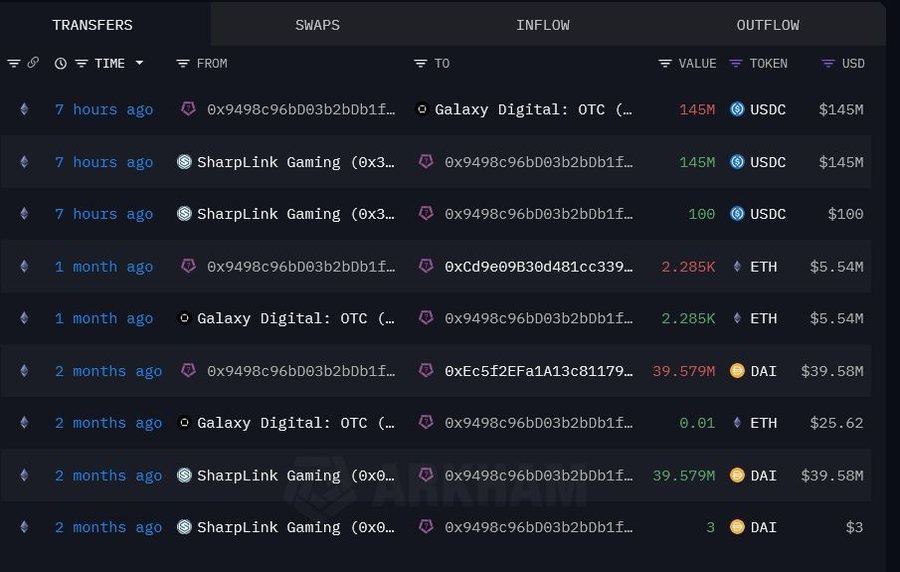Click the green 145M value
The height and width of the screenshot is (572, 900).
pyautogui.click(x=697, y=162)
